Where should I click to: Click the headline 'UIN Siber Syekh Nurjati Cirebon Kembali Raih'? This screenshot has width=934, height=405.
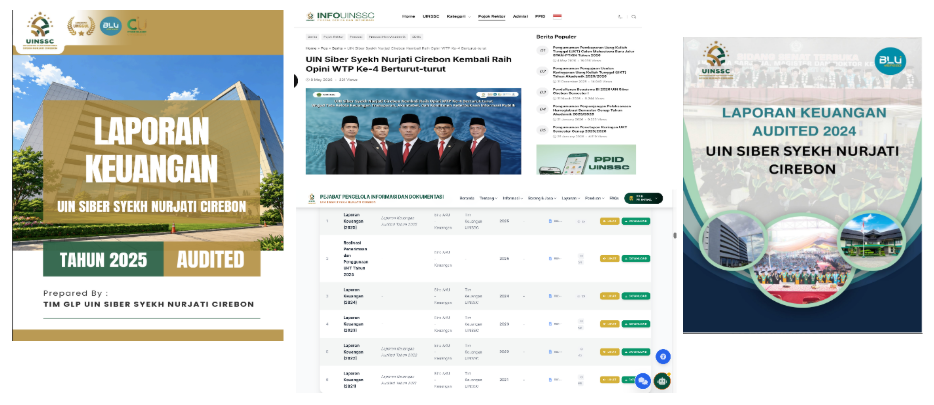pos(408,60)
